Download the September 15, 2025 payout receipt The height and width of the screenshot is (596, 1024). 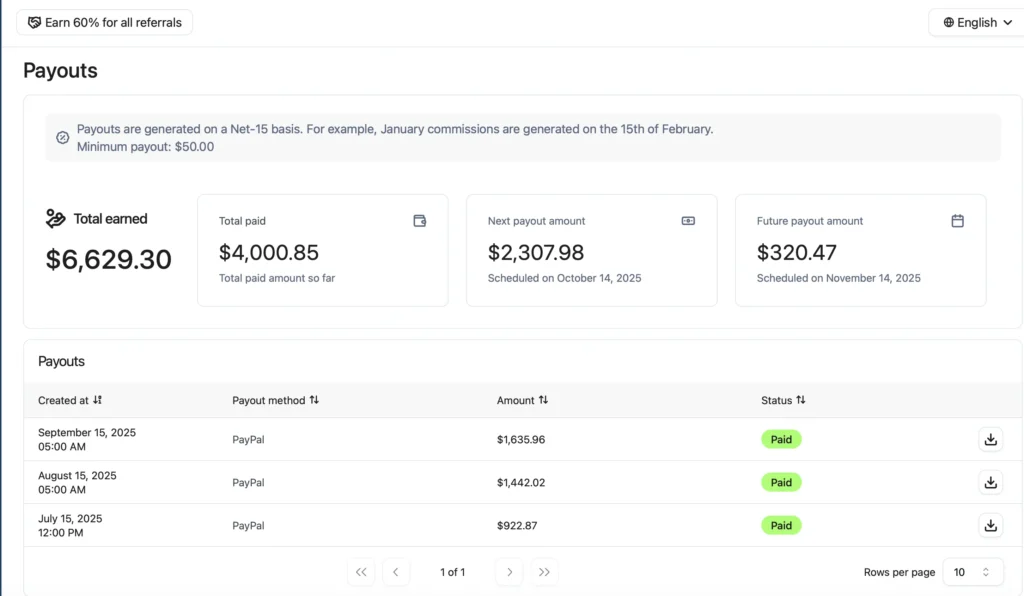990,440
